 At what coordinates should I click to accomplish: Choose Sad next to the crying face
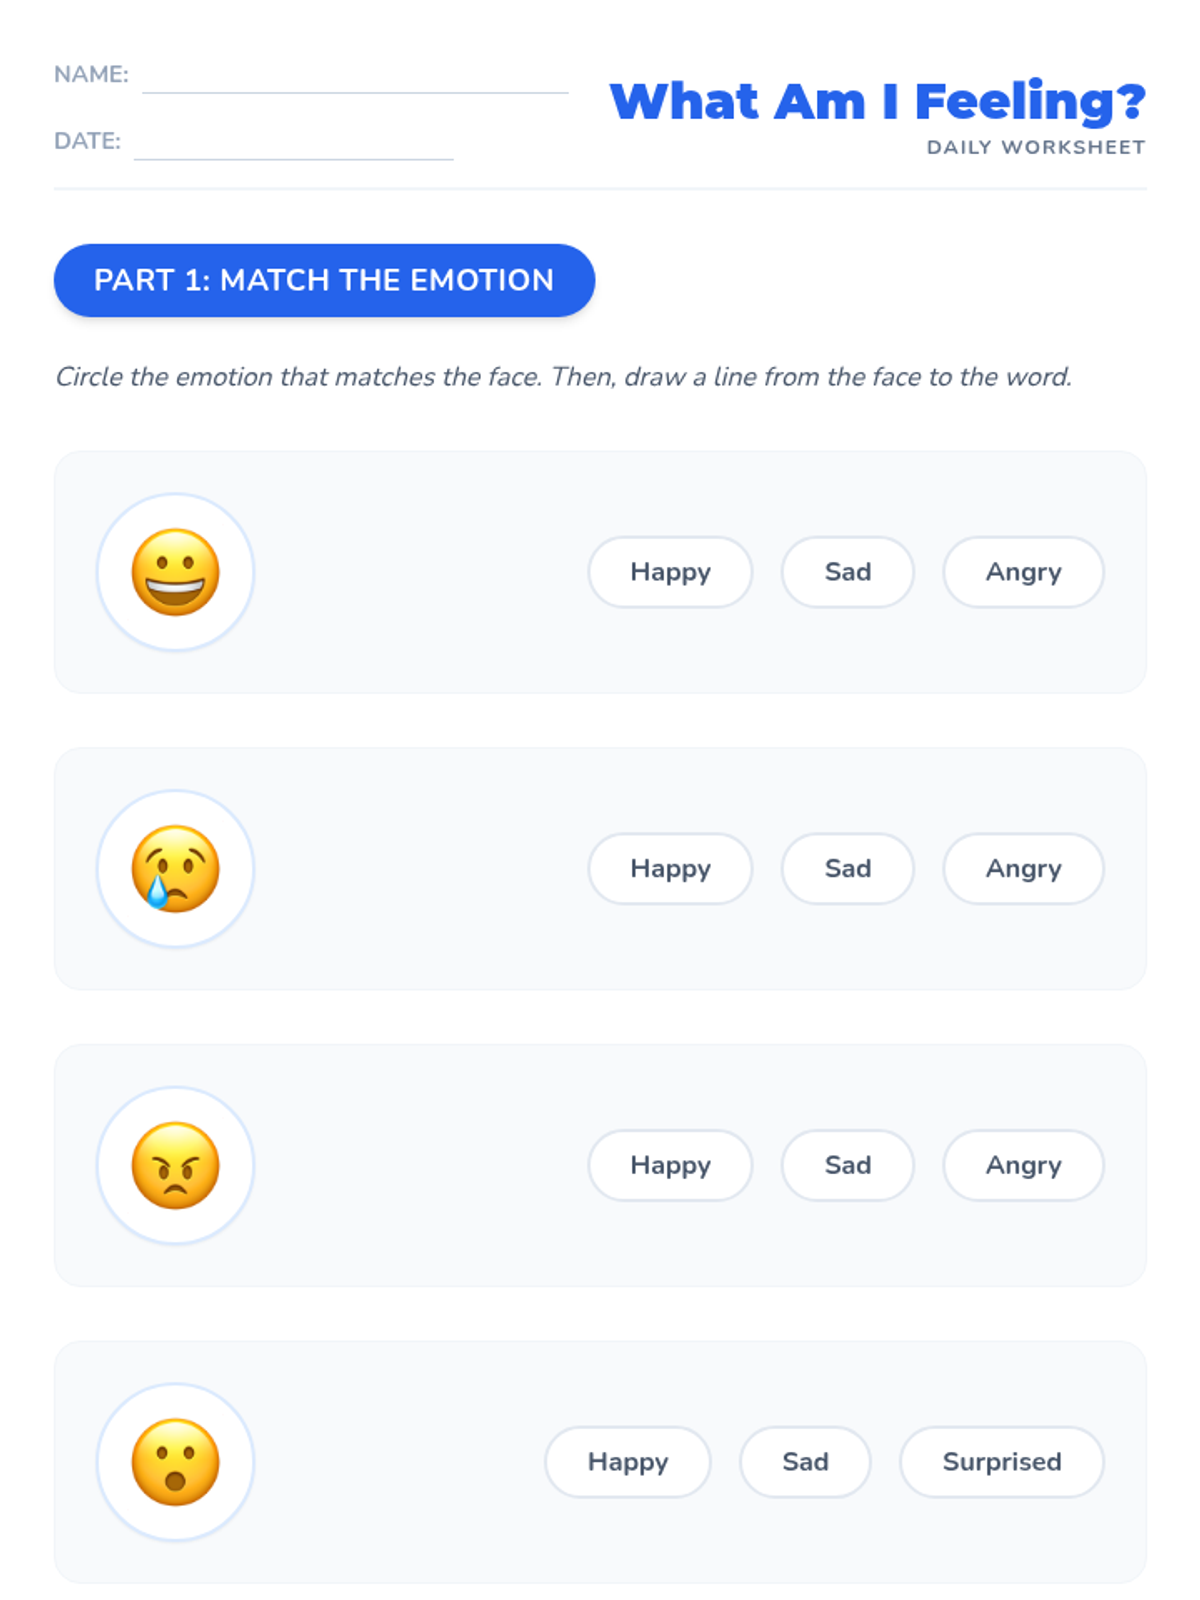(x=848, y=869)
